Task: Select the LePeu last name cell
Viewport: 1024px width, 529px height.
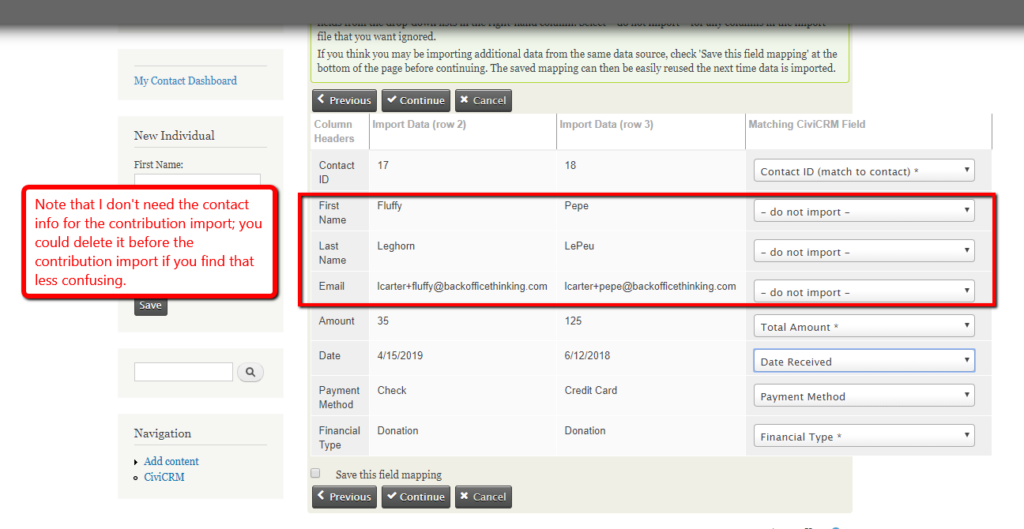Action: click(x=579, y=246)
